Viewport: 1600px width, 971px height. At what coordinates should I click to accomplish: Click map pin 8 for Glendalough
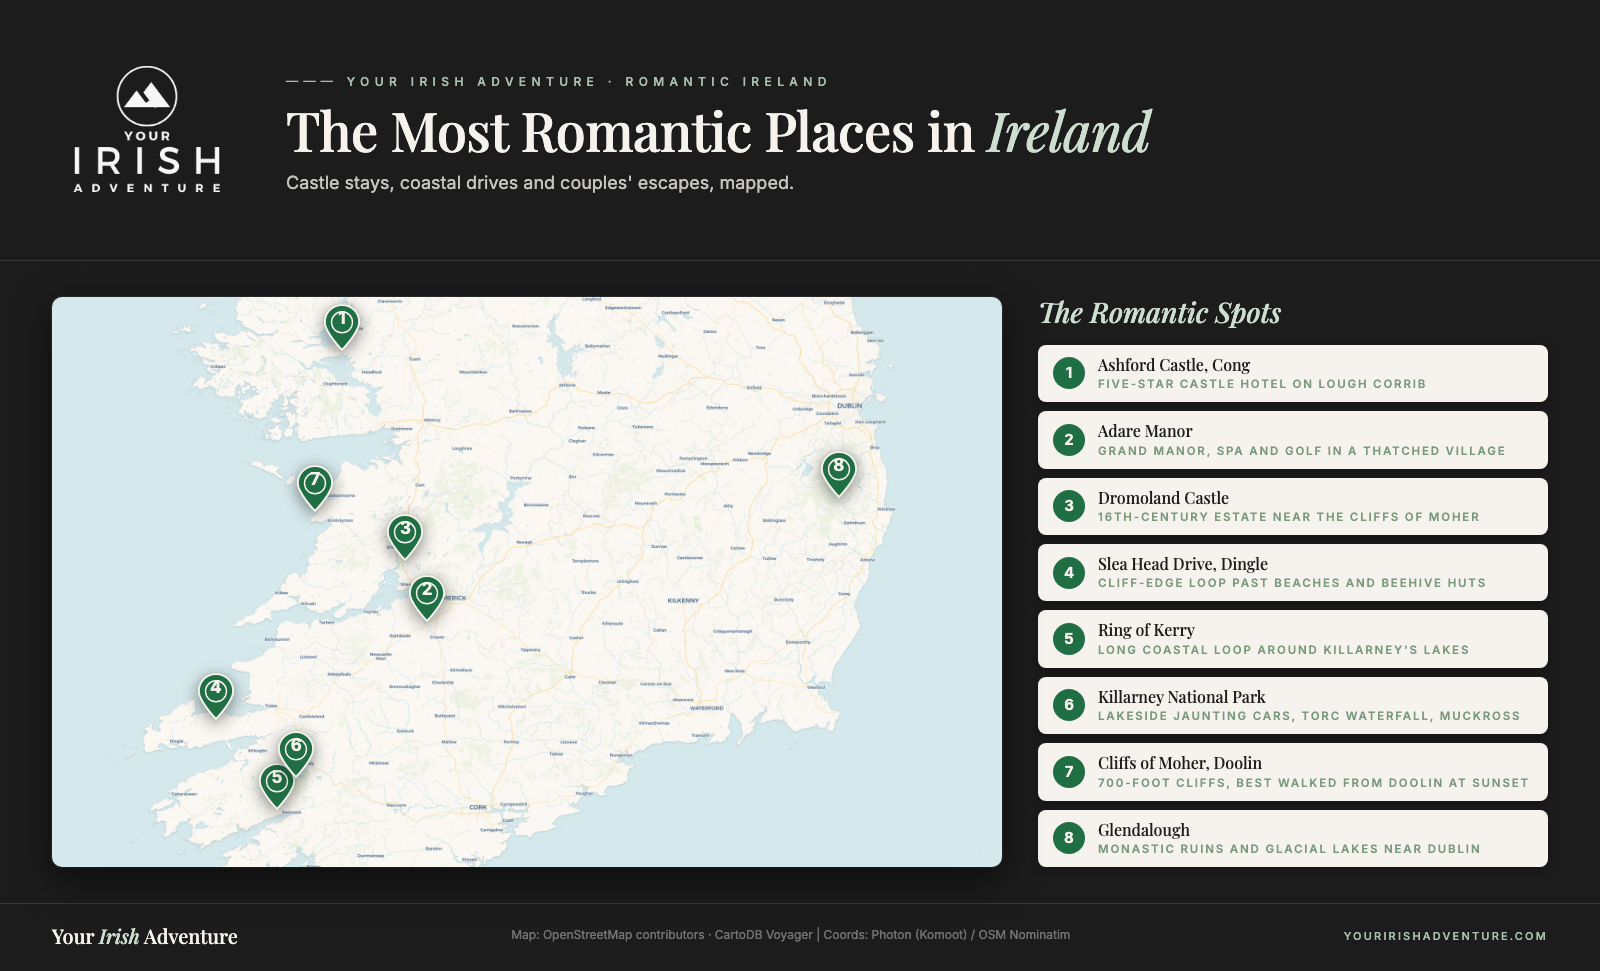click(839, 473)
